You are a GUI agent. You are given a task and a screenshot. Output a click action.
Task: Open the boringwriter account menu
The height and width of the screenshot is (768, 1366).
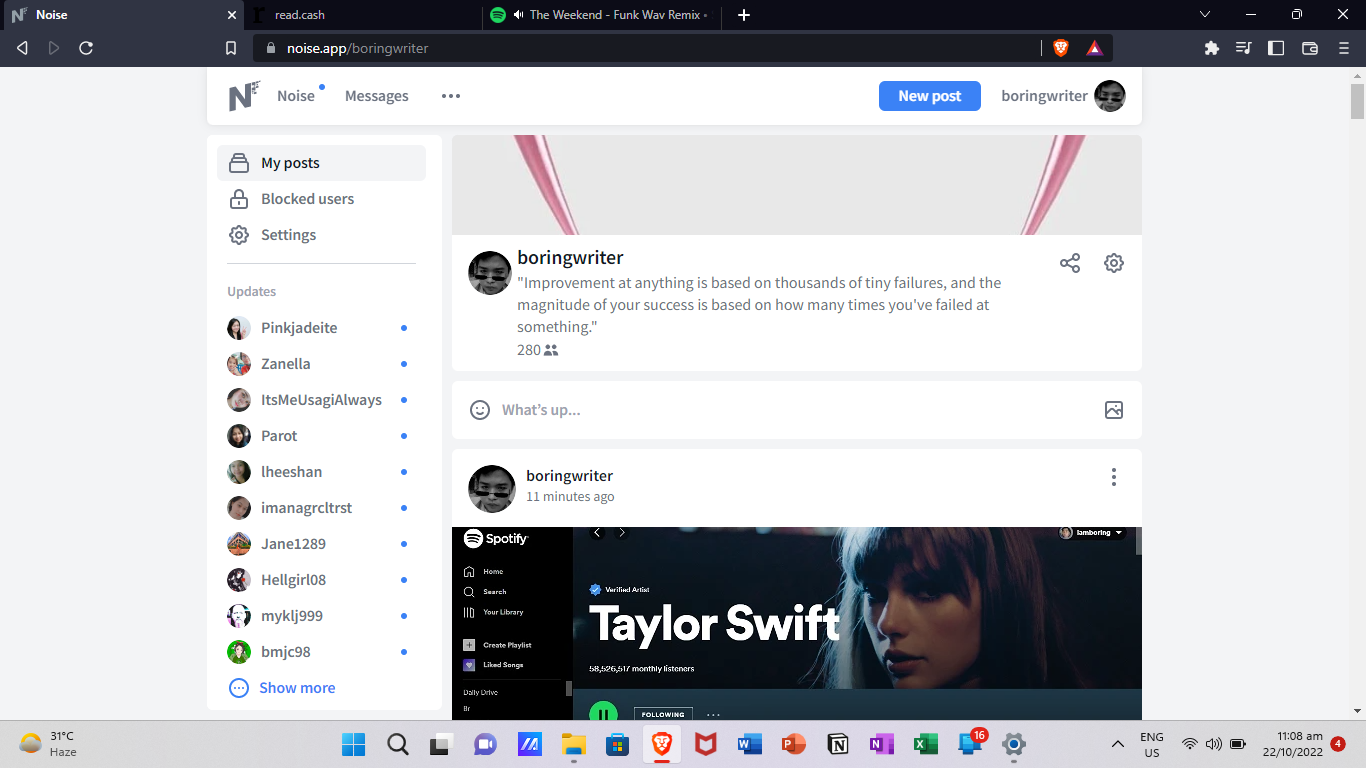coord(1063,96)
